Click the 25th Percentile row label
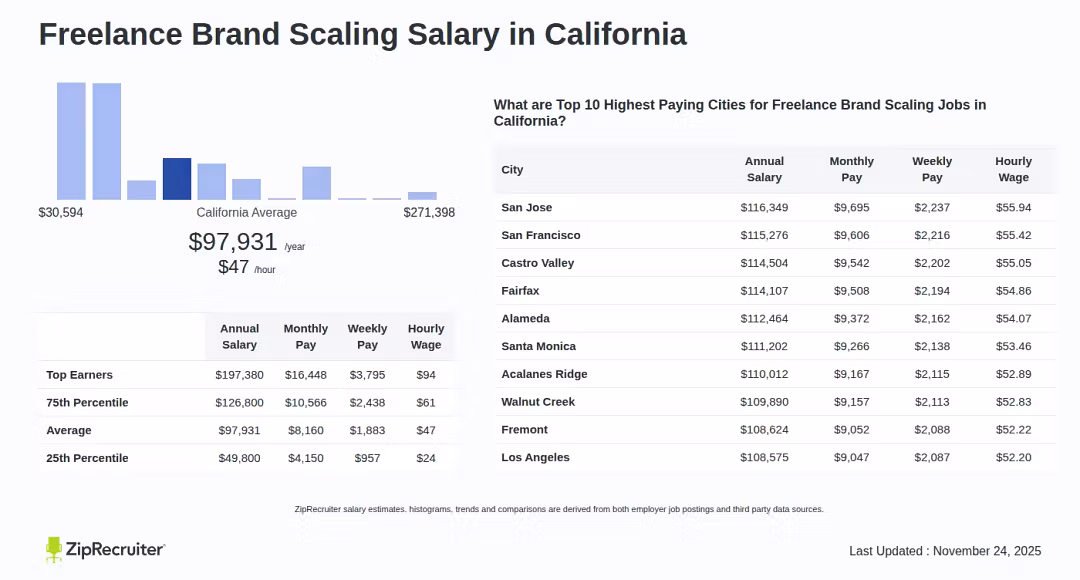 click(88, 458)
